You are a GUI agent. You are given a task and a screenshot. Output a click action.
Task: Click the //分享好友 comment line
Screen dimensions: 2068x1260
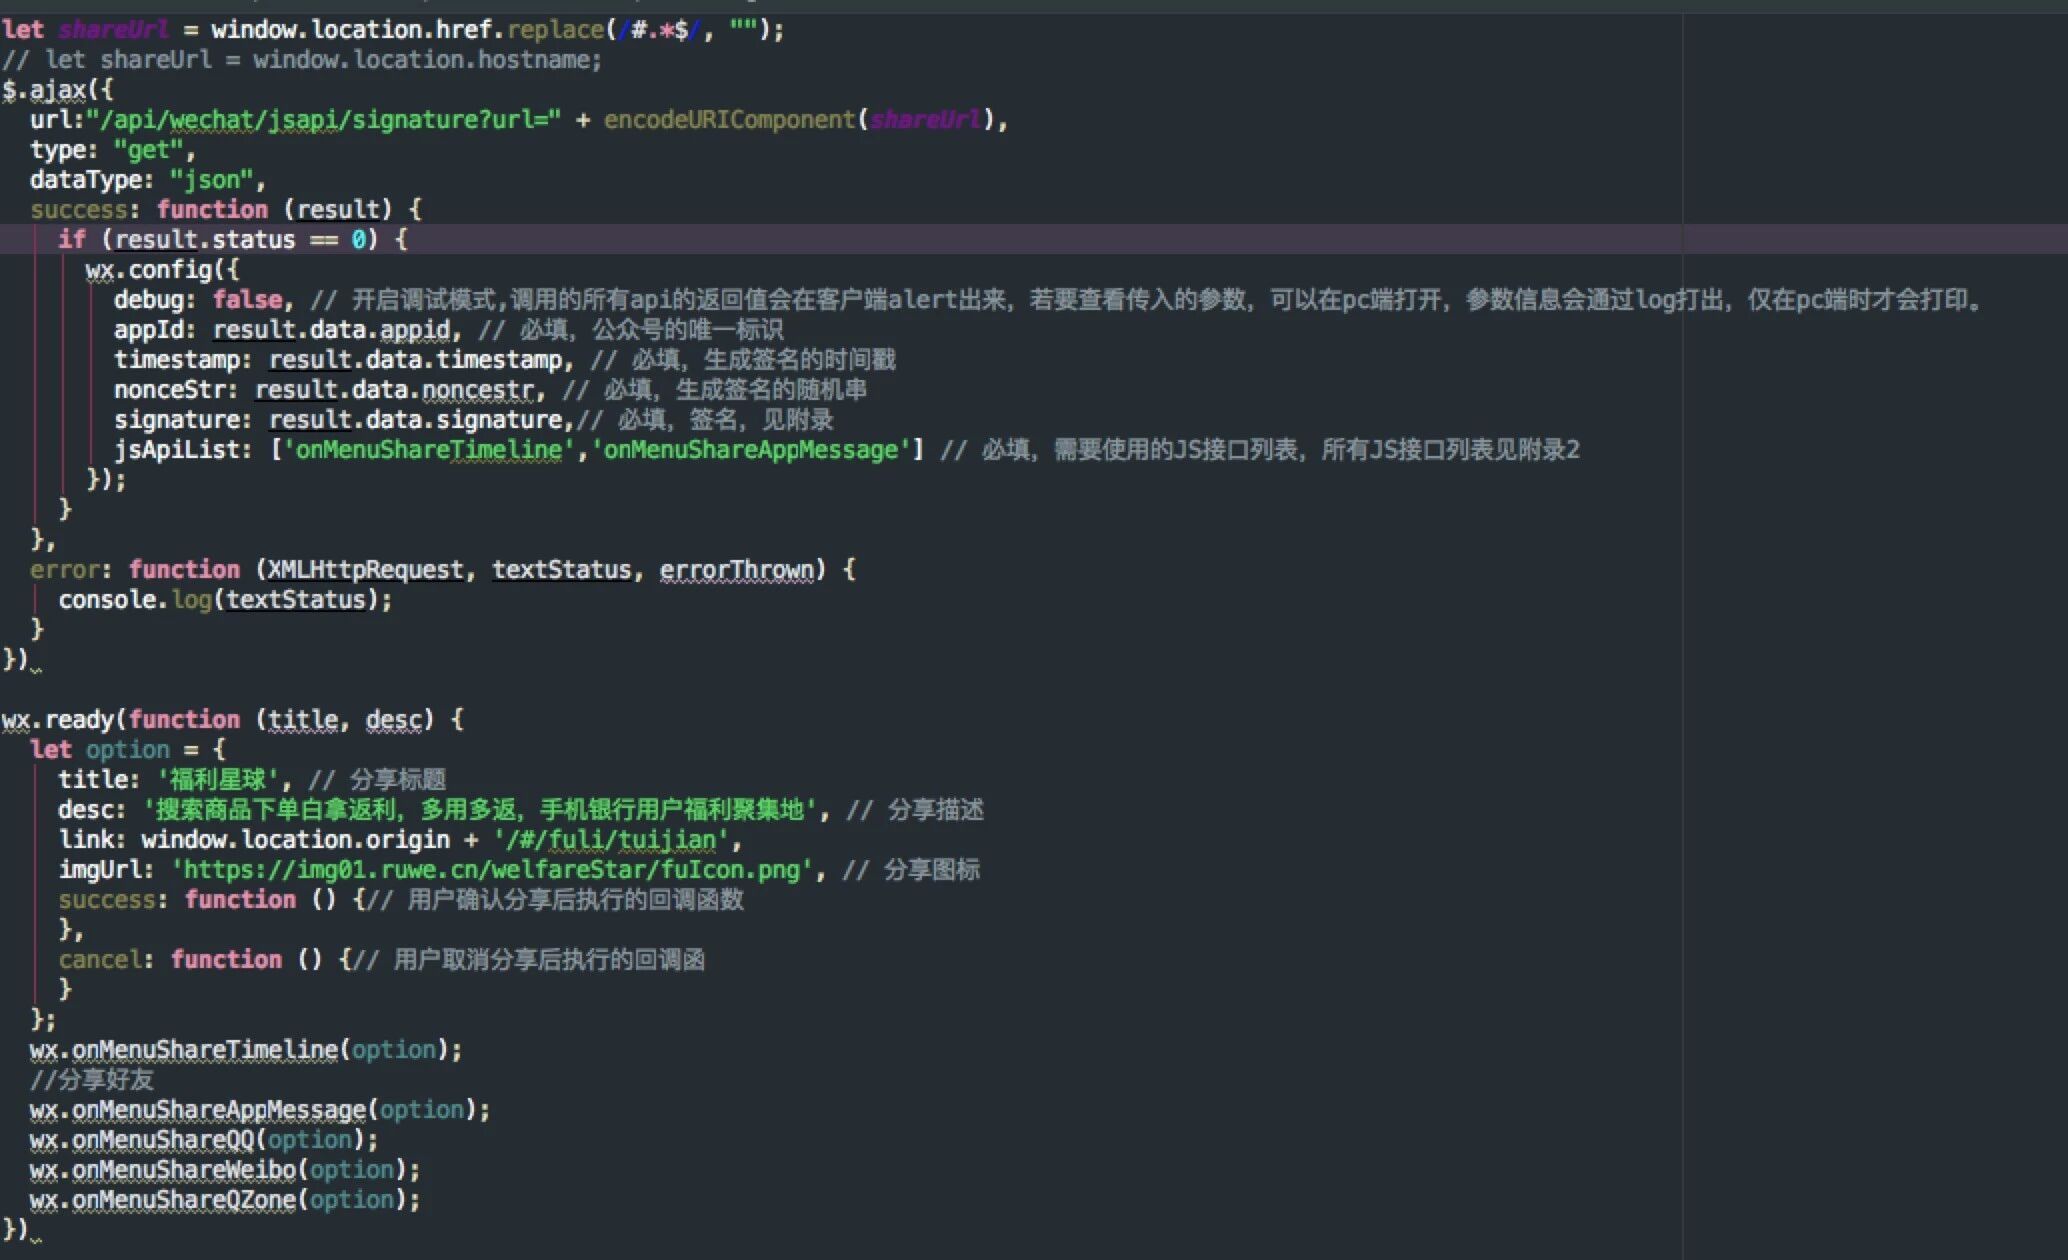92,1080
